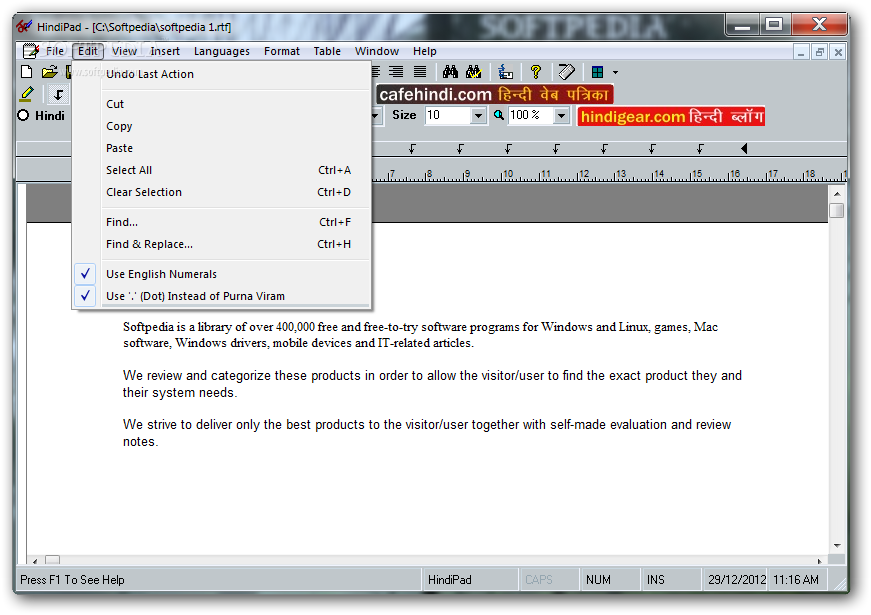
Task: Choose Paste from Edit menu
Action: [x=221, y=148]
